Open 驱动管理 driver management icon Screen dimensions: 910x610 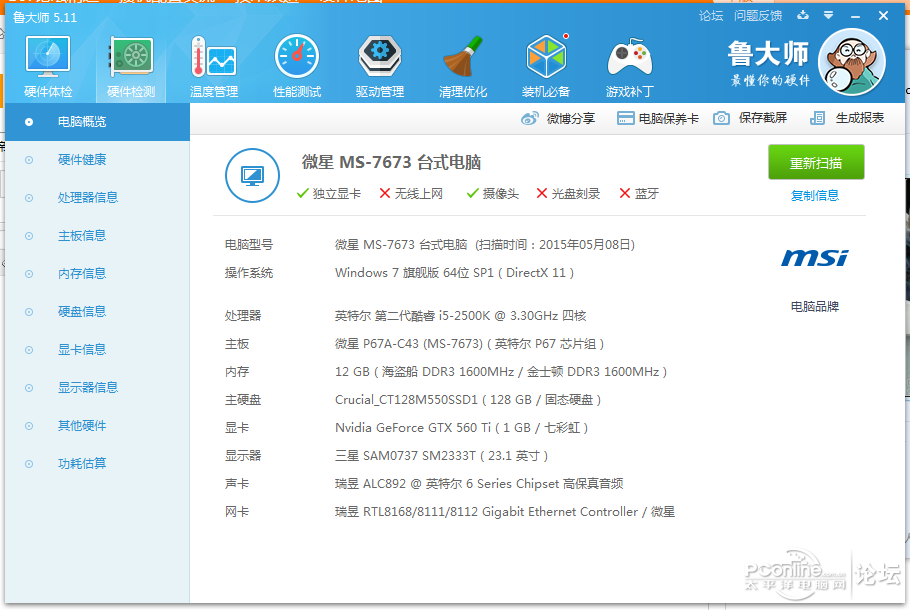[x=380, y=57]
